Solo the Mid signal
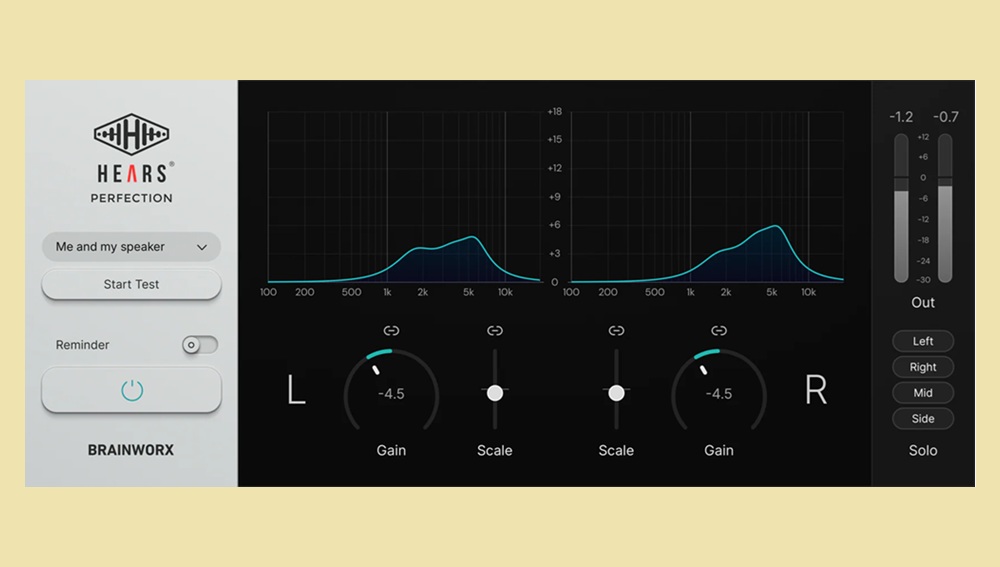Image resolution: width=1000 pixels, height=567 pixels. click(x=923, y=393)
